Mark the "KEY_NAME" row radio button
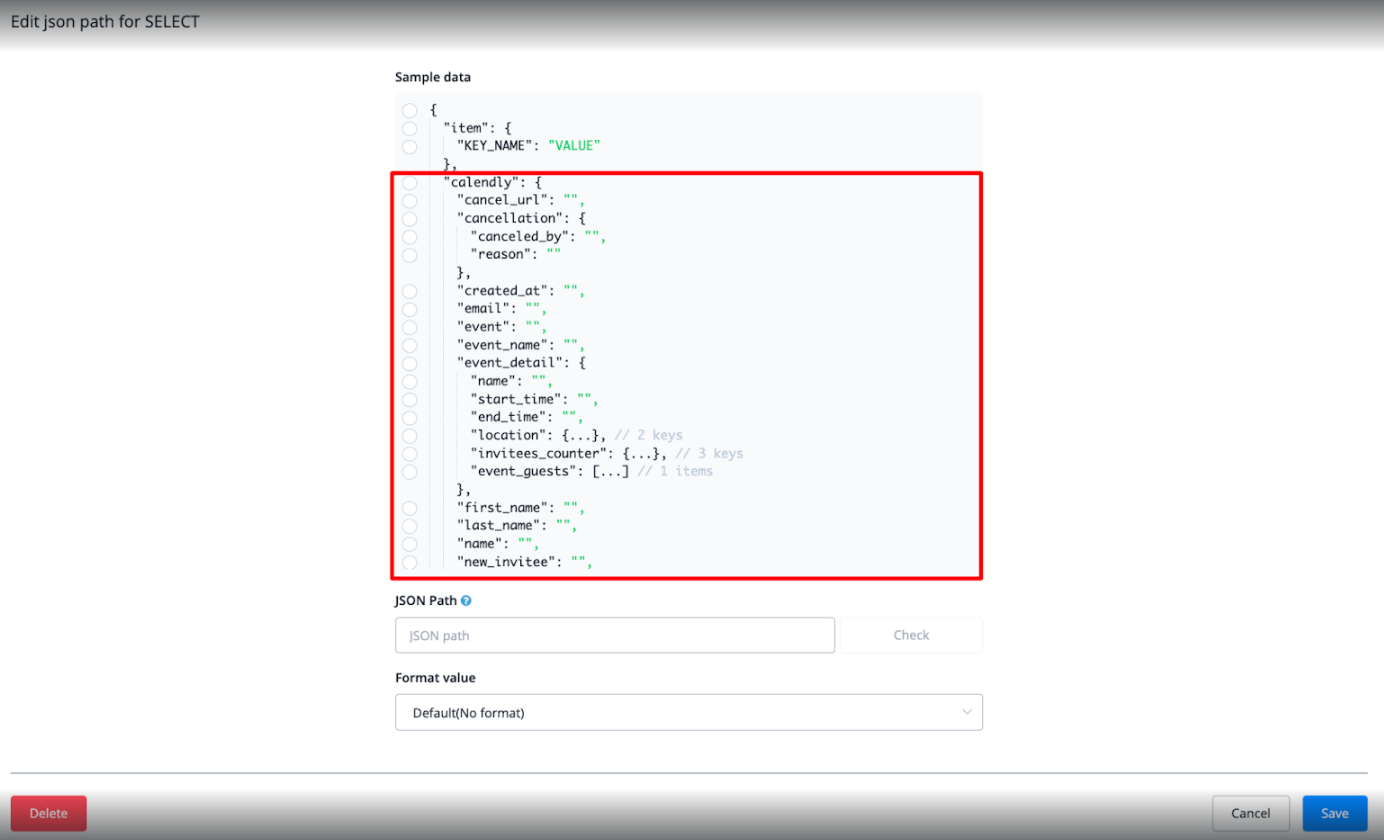Image resolution: width=1384 pixels, height=840 pixels. coord(409,147)
